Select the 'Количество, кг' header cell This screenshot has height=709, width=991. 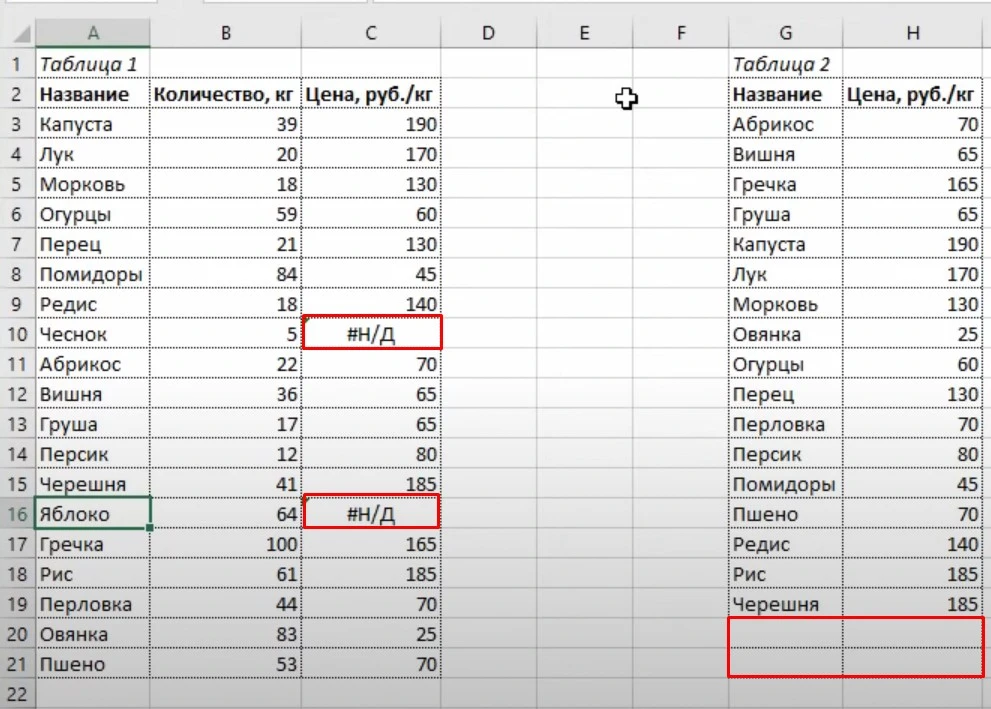pyautogui.click(x=226, y=94)
